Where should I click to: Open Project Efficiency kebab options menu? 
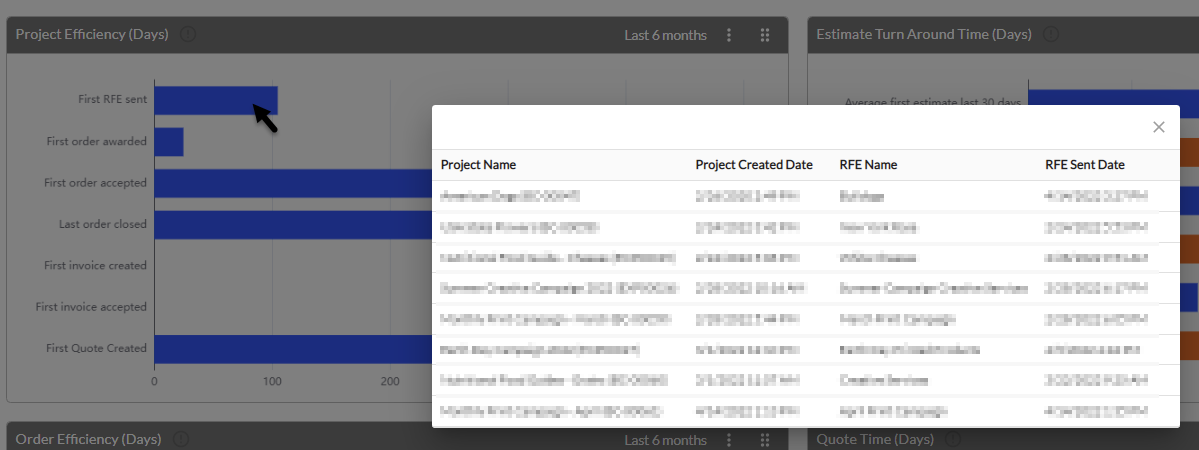pyautogui.click(x=729, y=35)
